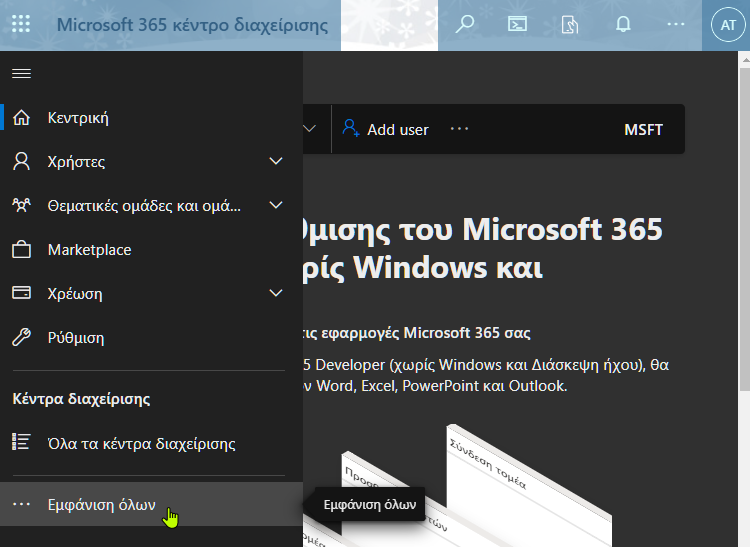
Task: Go to Κεντρική home page
Action: click(x=151, y=118)
